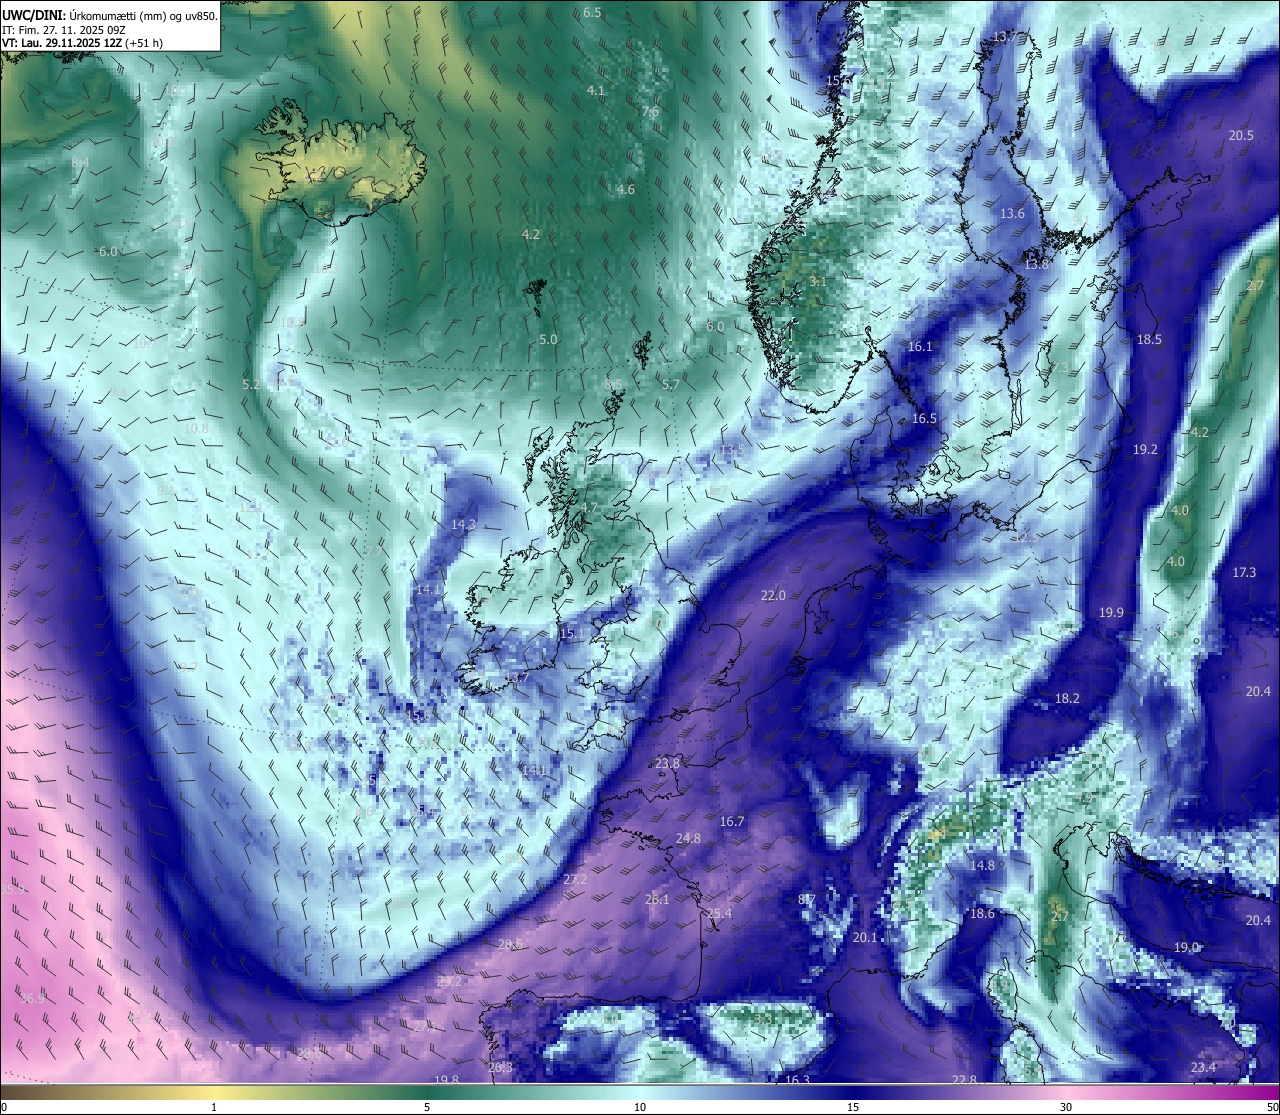The image size is (1280, 1115).
Task: Click the 22.8 value on the map
Action: [964, 1080]
